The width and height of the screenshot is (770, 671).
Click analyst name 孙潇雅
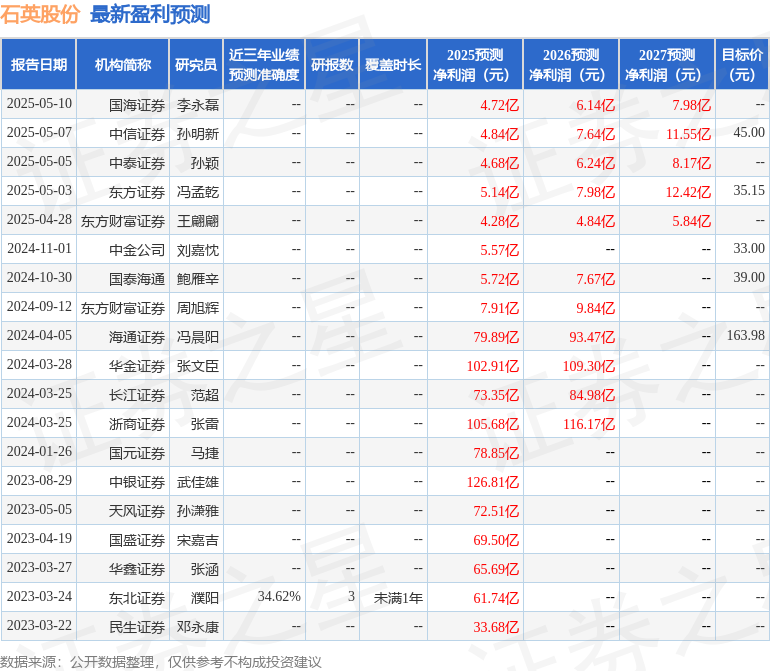point(198,511)
